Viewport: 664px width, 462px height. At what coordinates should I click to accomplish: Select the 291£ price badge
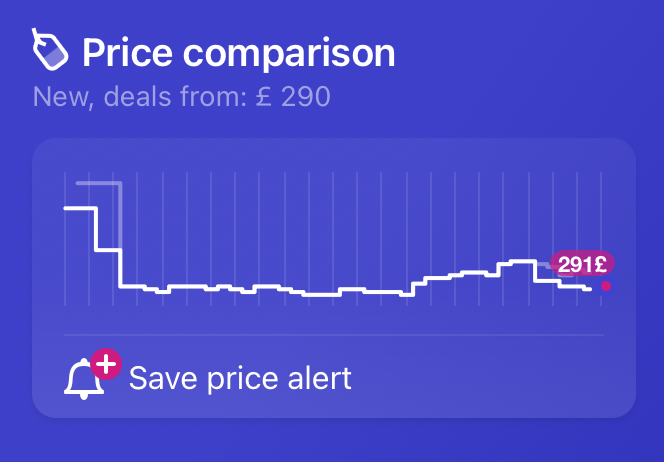582,264
